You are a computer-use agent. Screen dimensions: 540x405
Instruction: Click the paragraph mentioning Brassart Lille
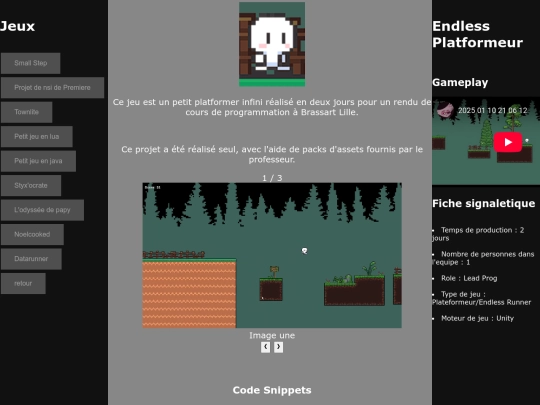(x=272, y=107)
